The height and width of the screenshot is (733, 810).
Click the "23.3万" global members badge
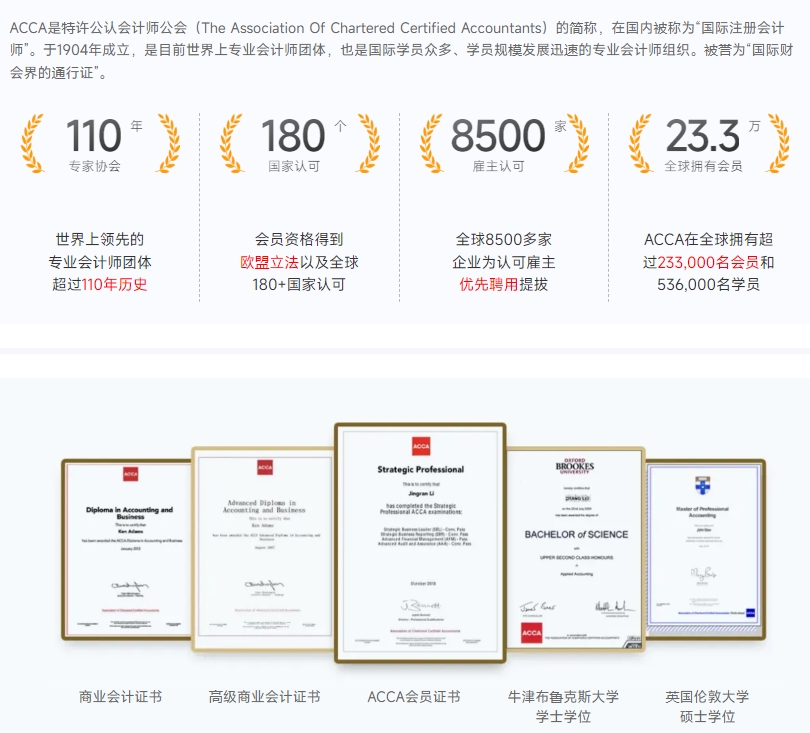[703, 142]
